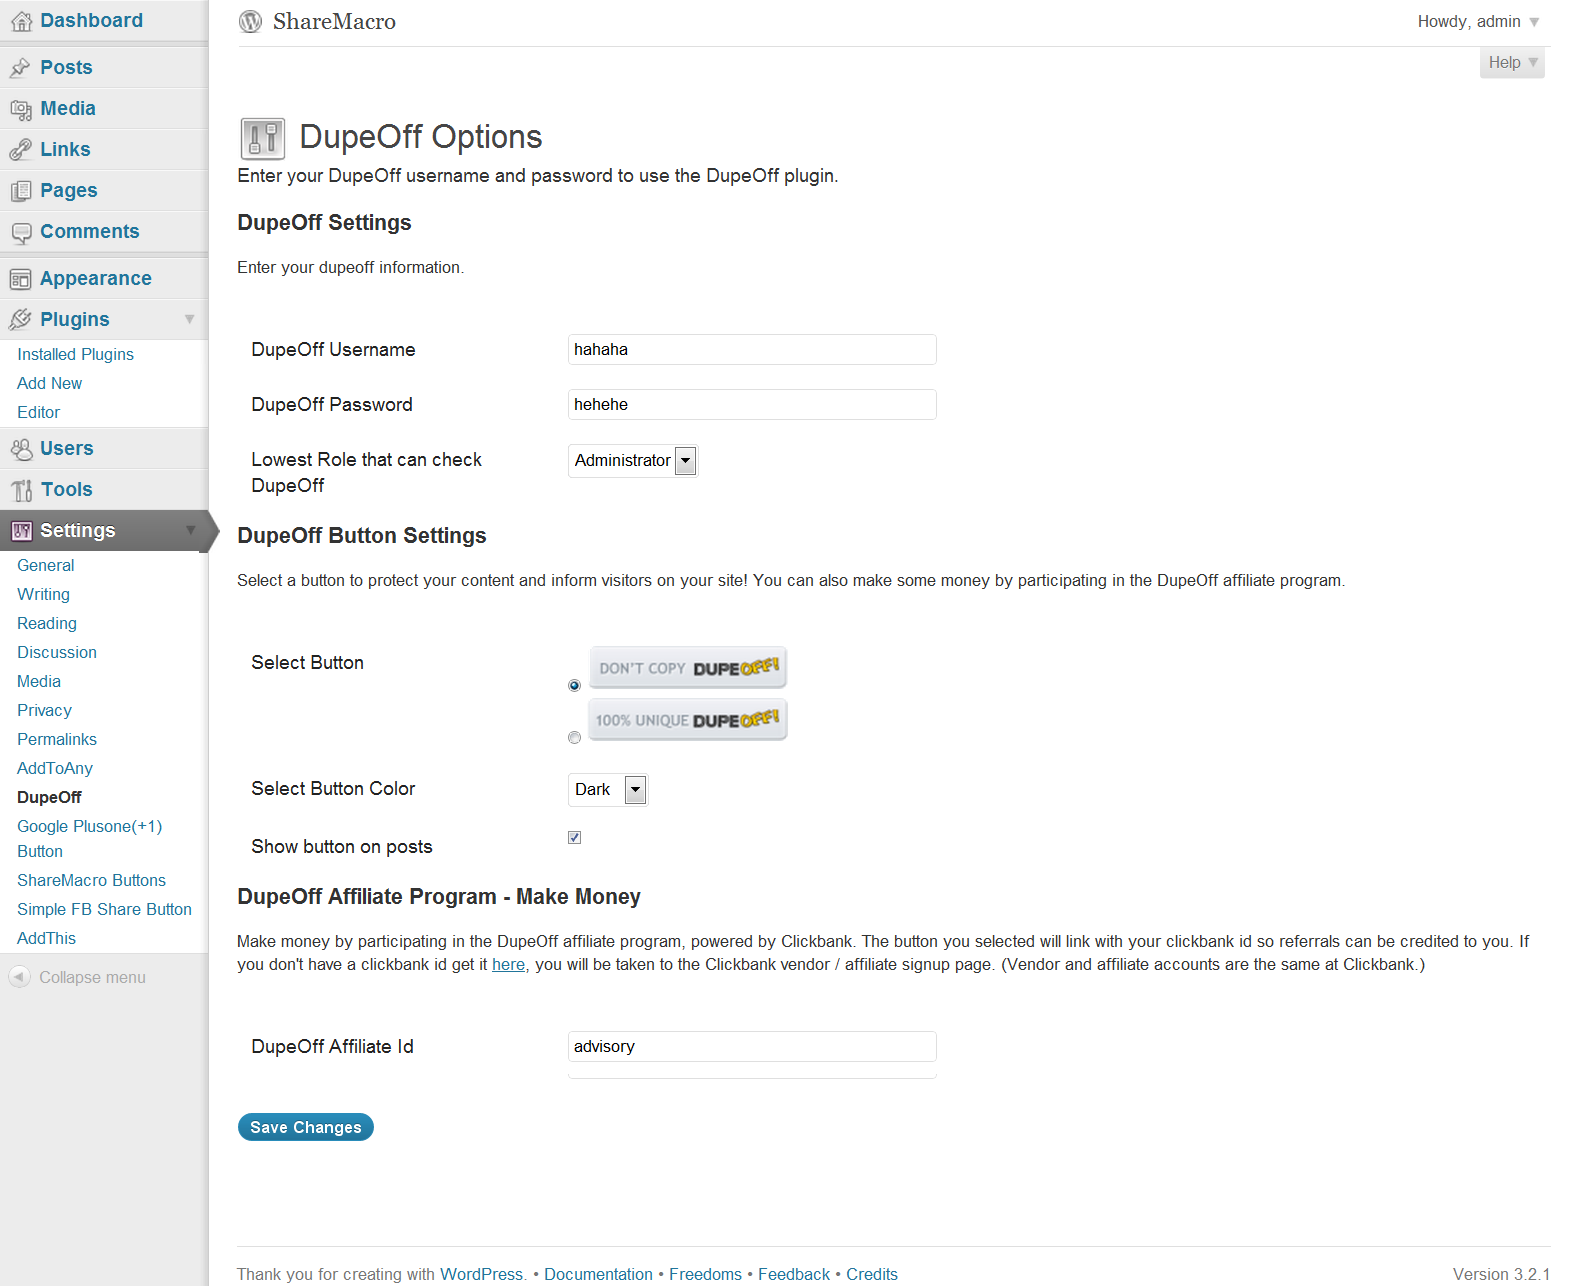Click the Plugins plug icon
The width and height of the screenshot is (1579, 1286).
pyautogui.click(x=20, y=320)
